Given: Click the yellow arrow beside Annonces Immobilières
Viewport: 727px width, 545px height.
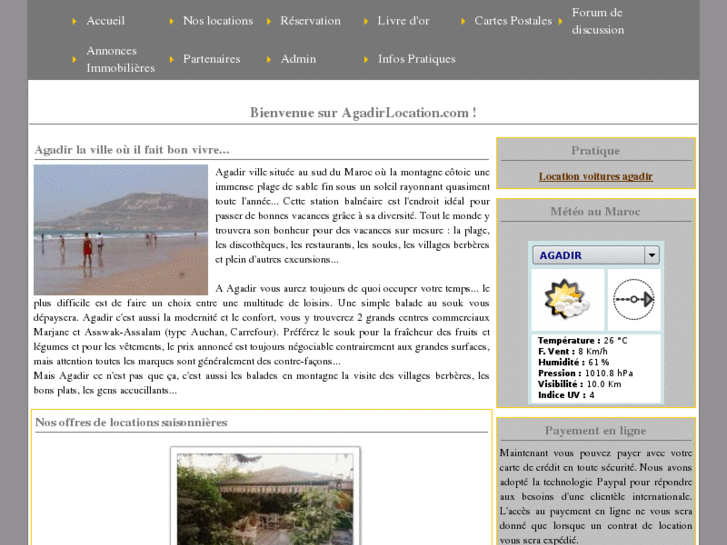Looking at the screenshot, I should point(74,59).
